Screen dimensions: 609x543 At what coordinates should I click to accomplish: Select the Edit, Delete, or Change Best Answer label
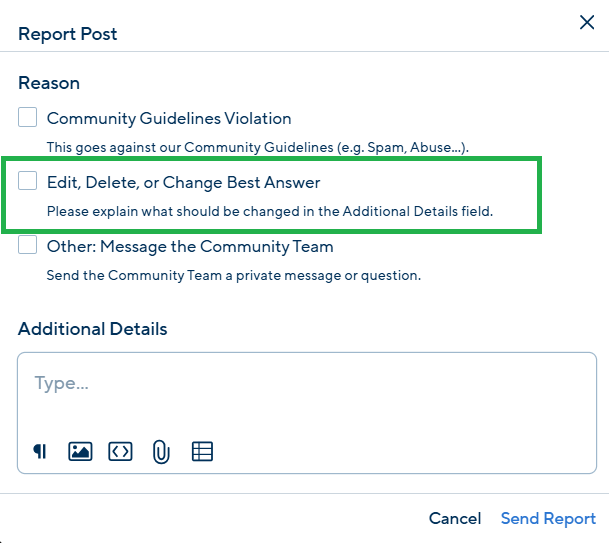183,183
